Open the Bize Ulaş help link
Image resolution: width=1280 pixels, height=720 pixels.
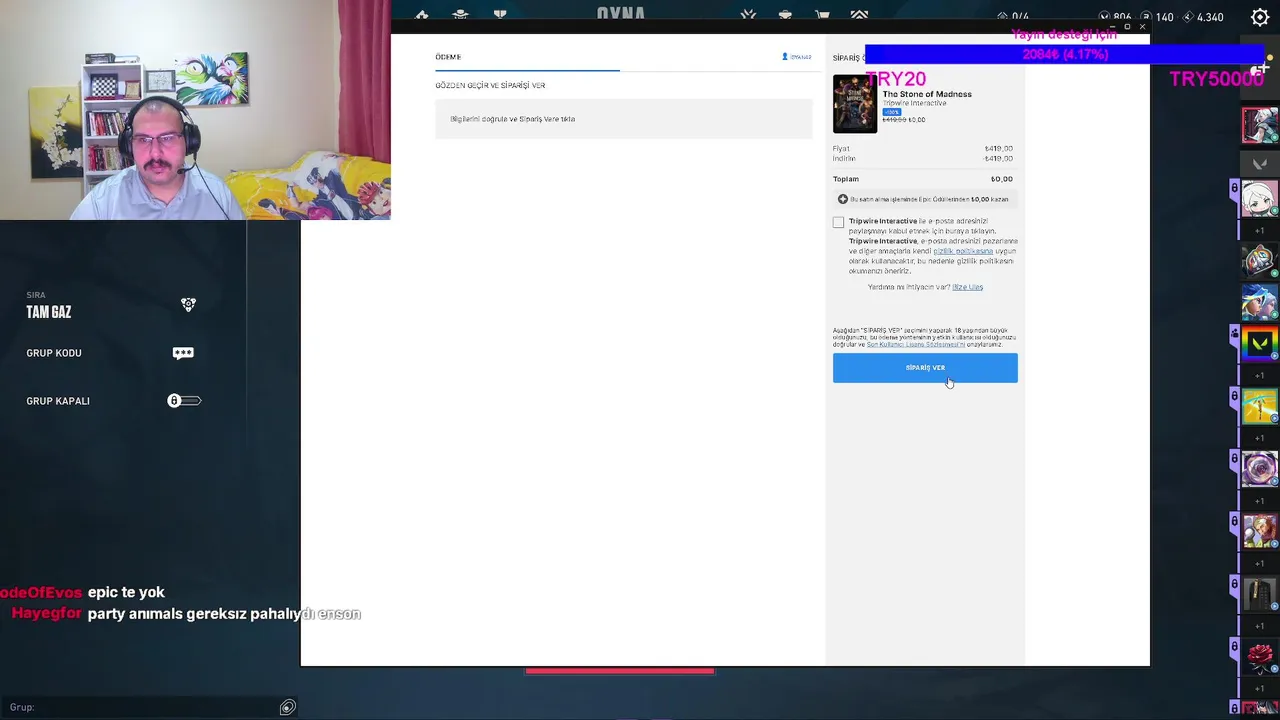point(967,287)
